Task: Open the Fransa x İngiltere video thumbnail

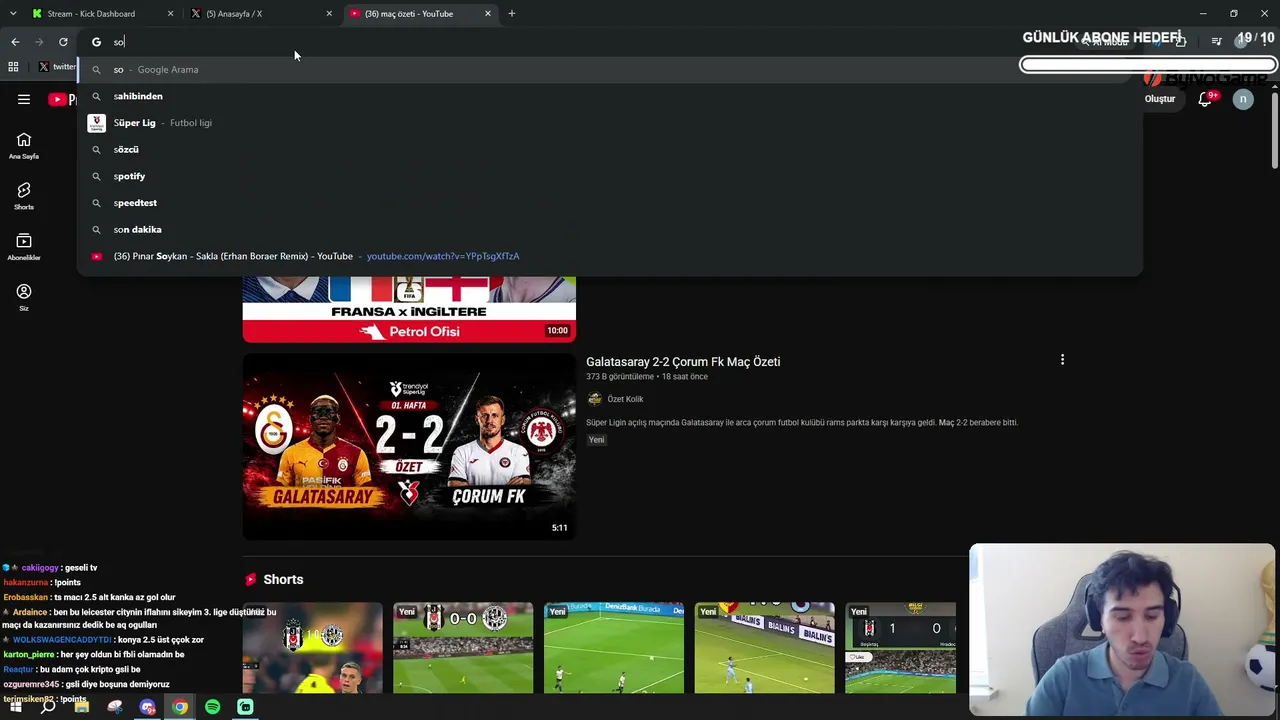Action: click(409, 310)
